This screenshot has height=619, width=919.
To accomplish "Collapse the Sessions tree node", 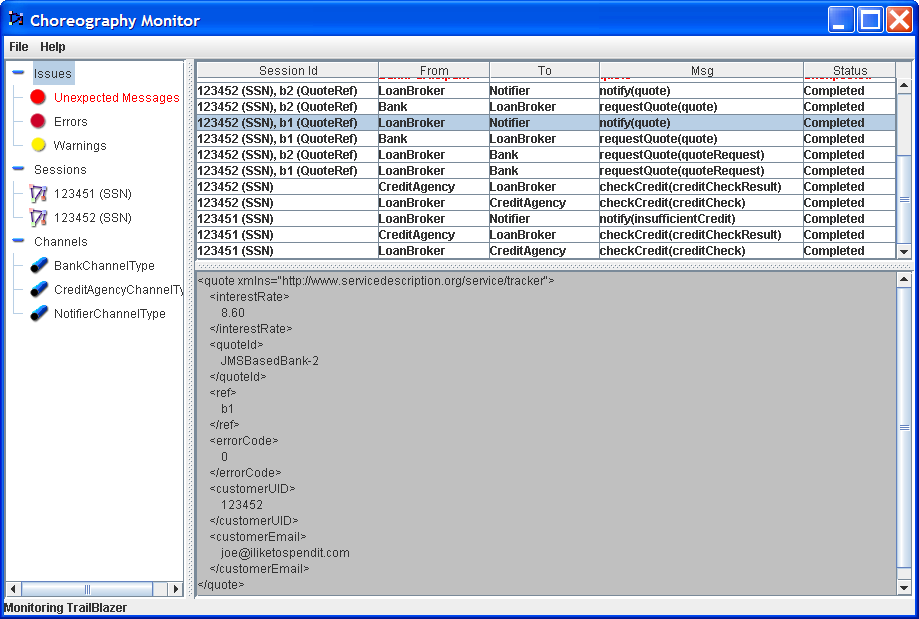I will [x=18, y=169].
